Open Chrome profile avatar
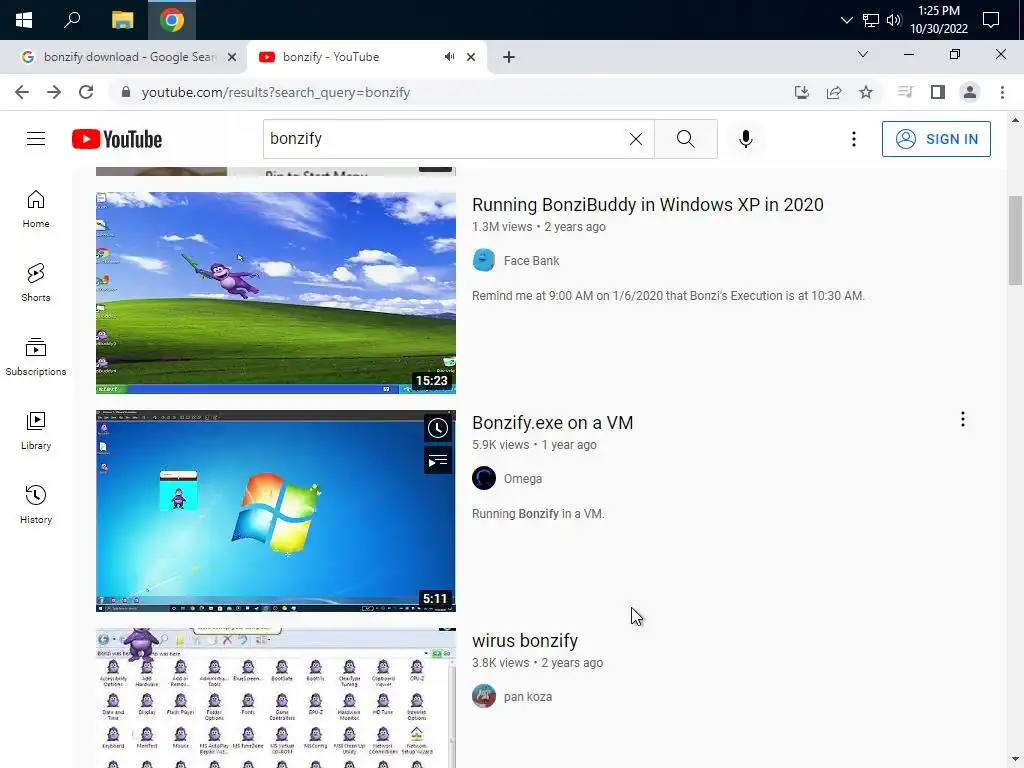This screenshot has width=1024, height=768. click(970, 92)
